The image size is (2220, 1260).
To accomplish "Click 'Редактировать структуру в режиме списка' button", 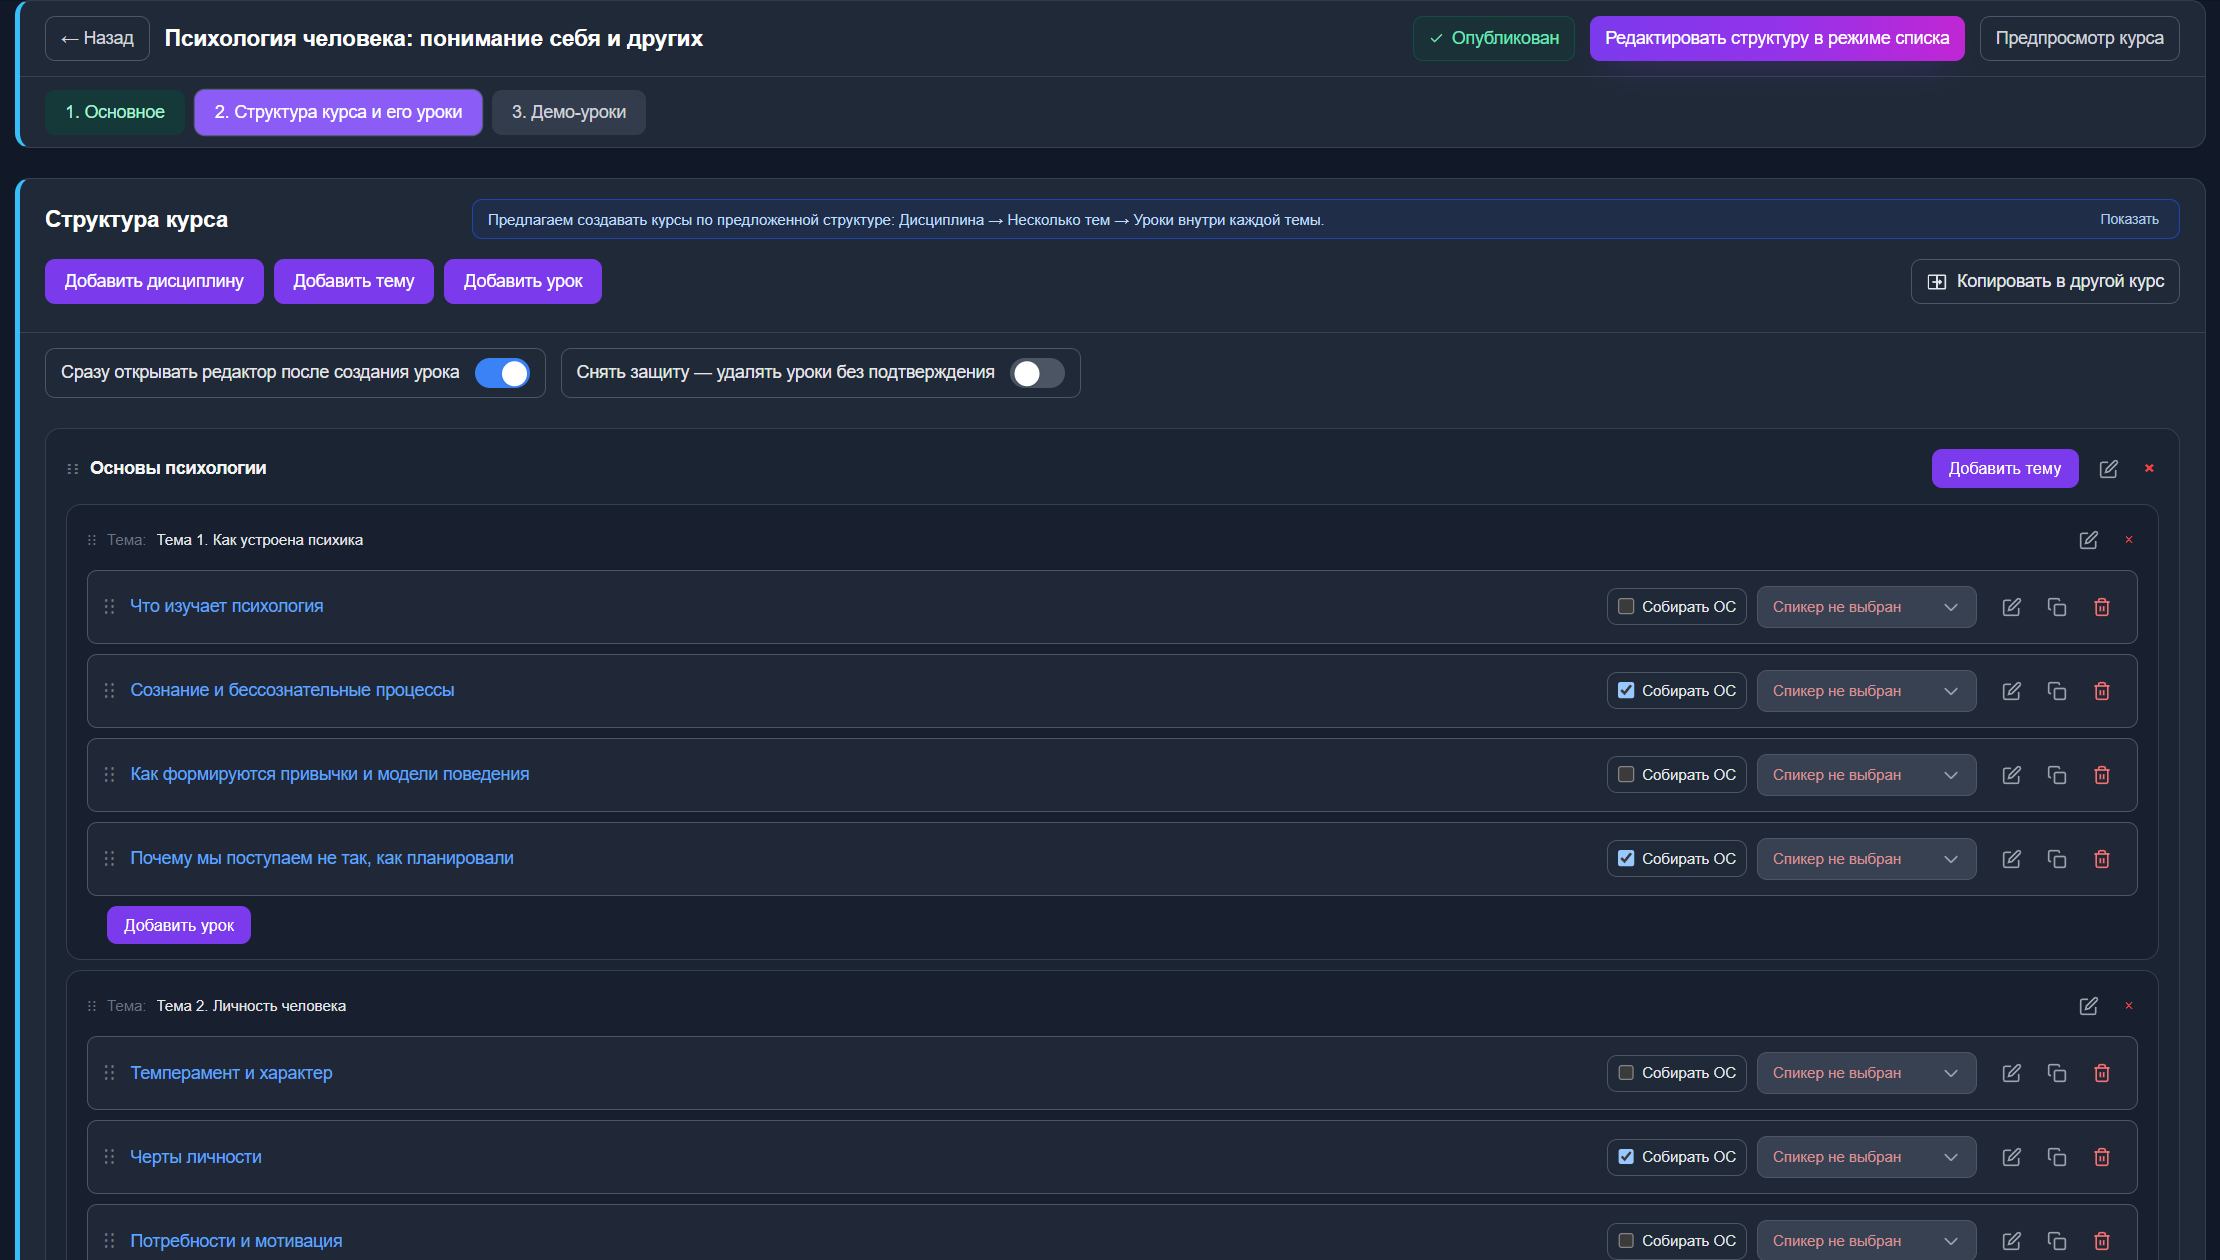I will pos(1777,38).
